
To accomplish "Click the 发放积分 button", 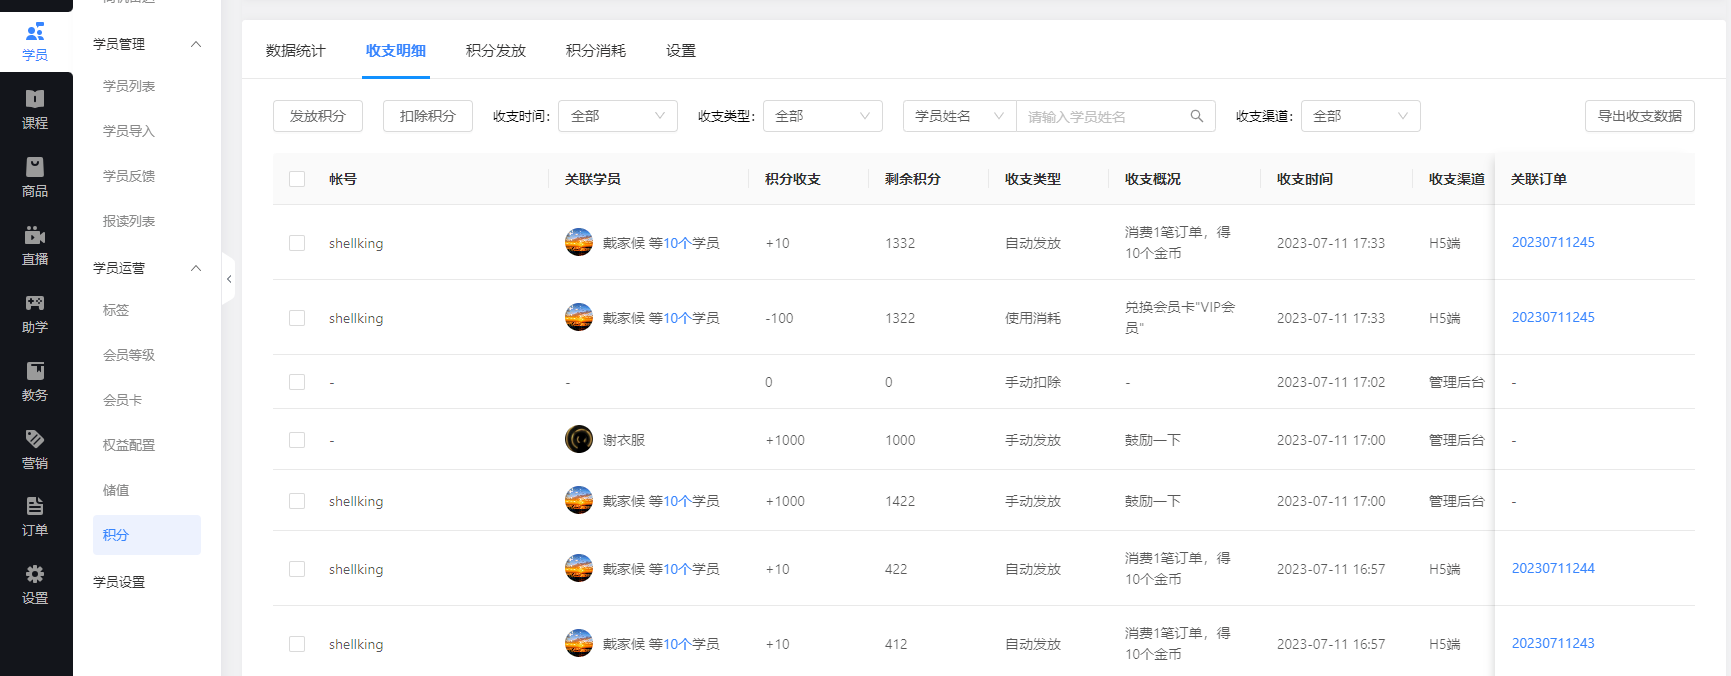I will (318, 116).
